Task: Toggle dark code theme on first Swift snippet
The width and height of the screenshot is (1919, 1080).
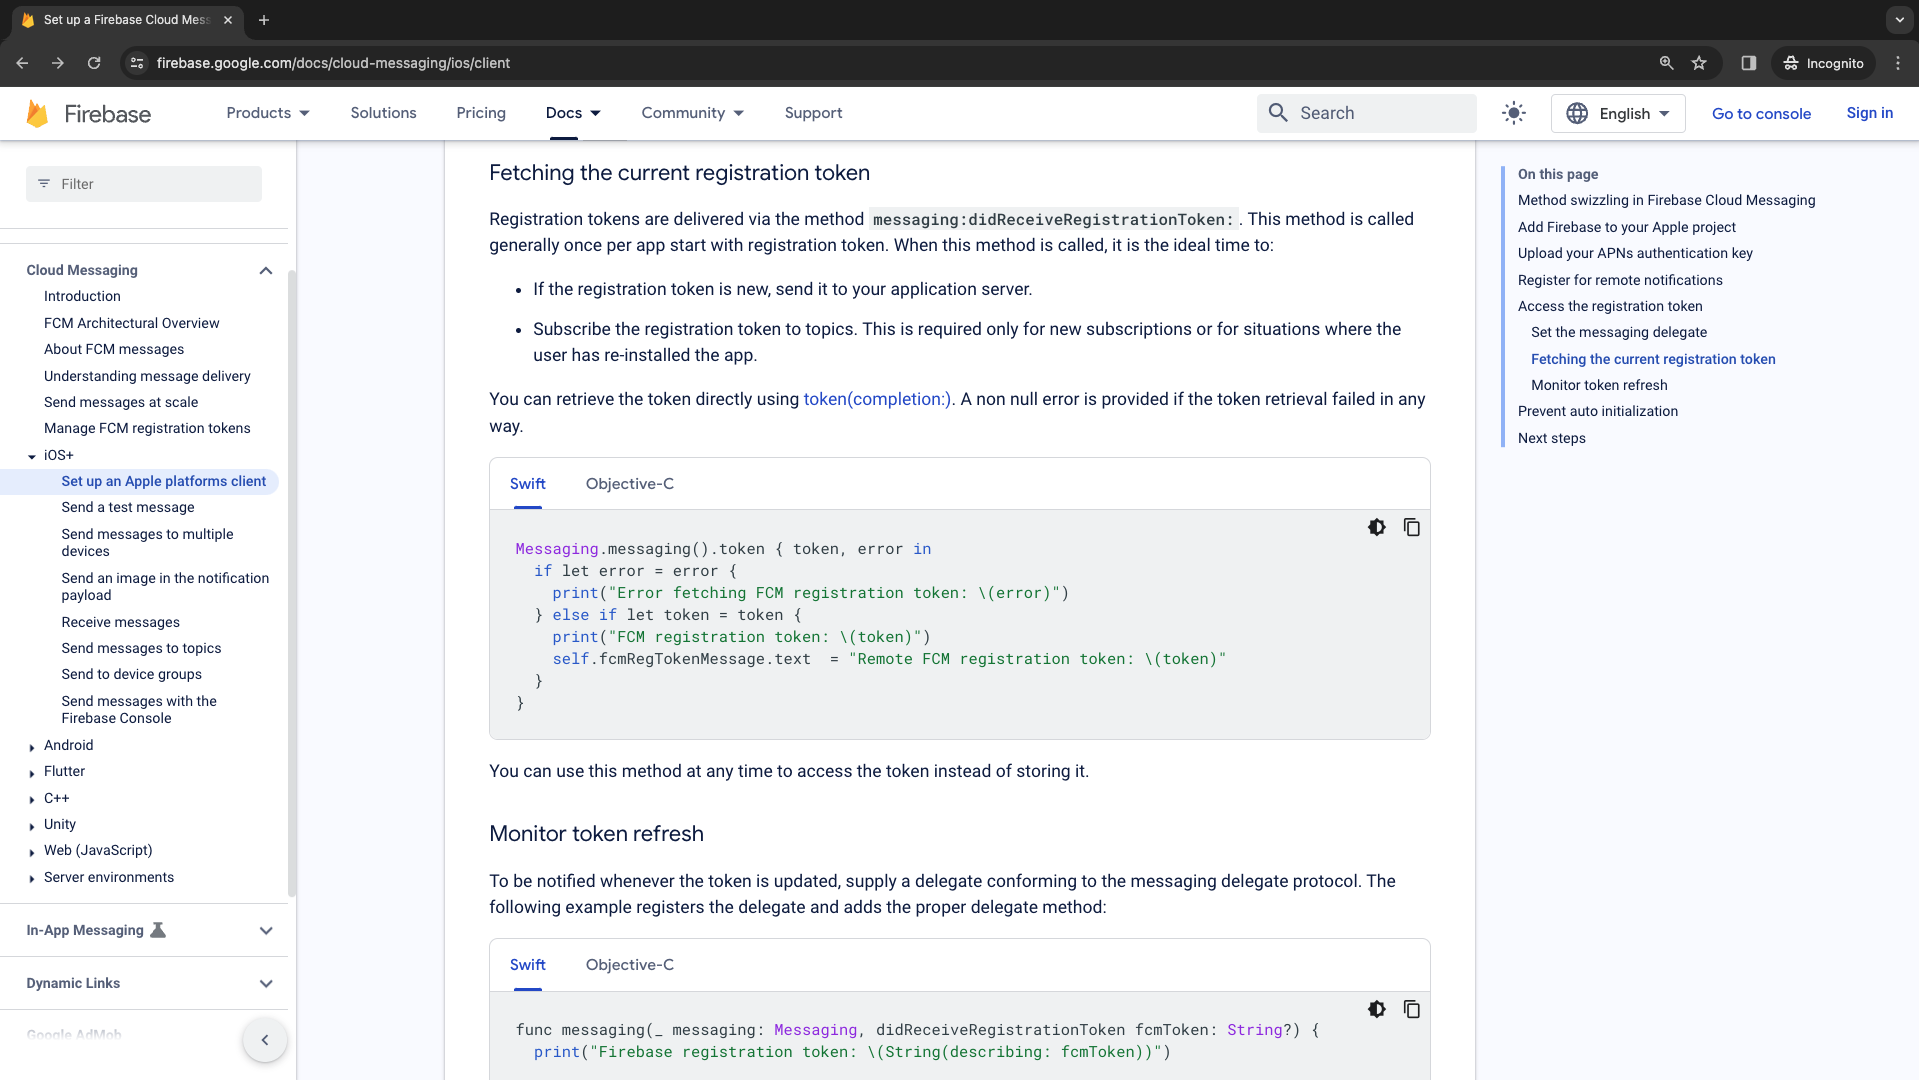Action: [x=1377, y=527]
